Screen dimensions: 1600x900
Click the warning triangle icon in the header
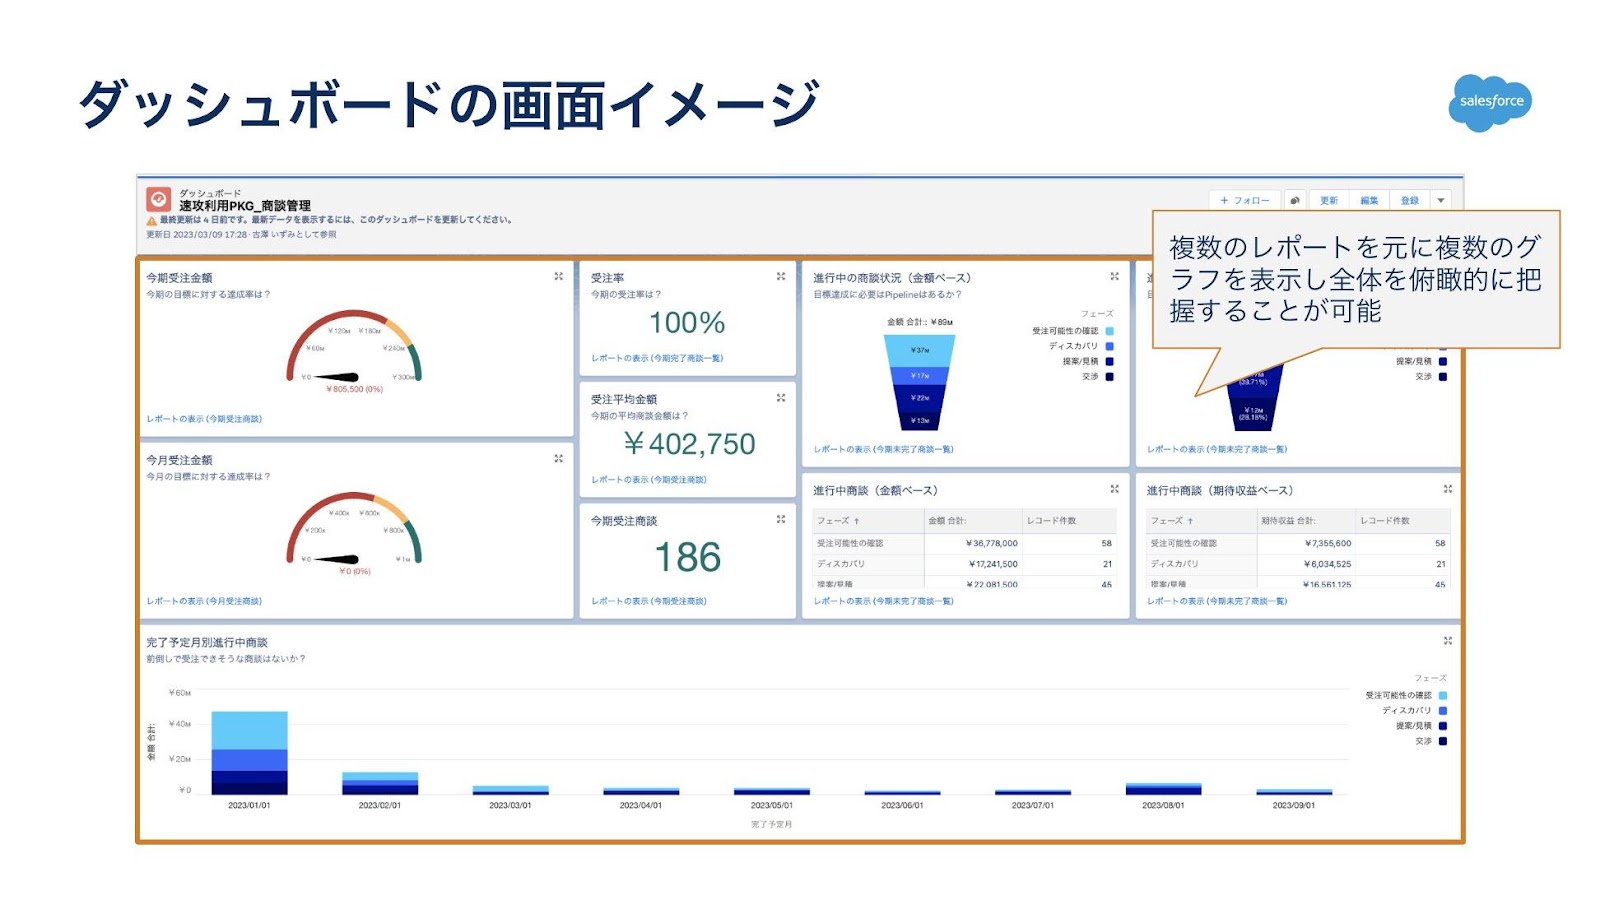(152, 220)
